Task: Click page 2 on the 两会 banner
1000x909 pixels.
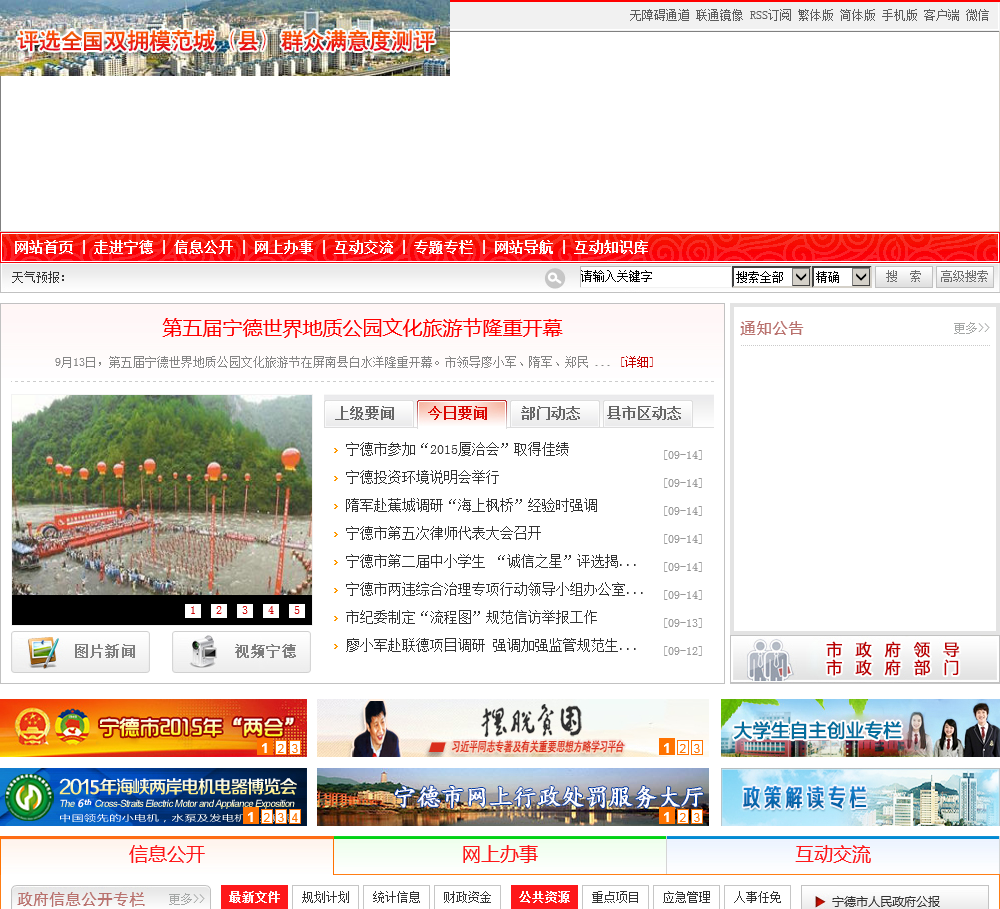Action: click(281, 748)
